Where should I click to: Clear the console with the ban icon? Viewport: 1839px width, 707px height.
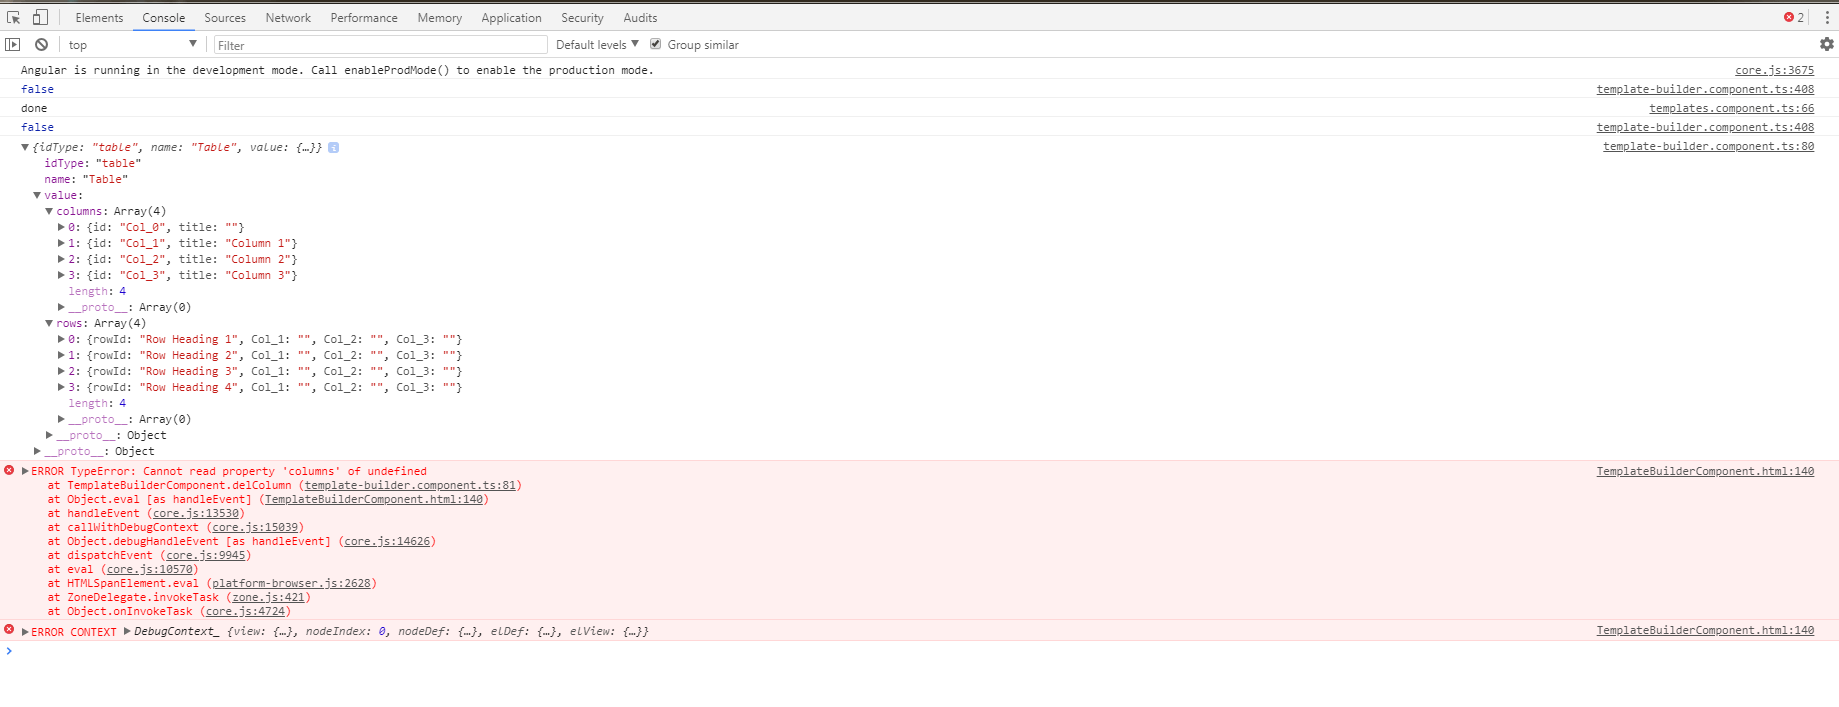click(x=41, y=44)
